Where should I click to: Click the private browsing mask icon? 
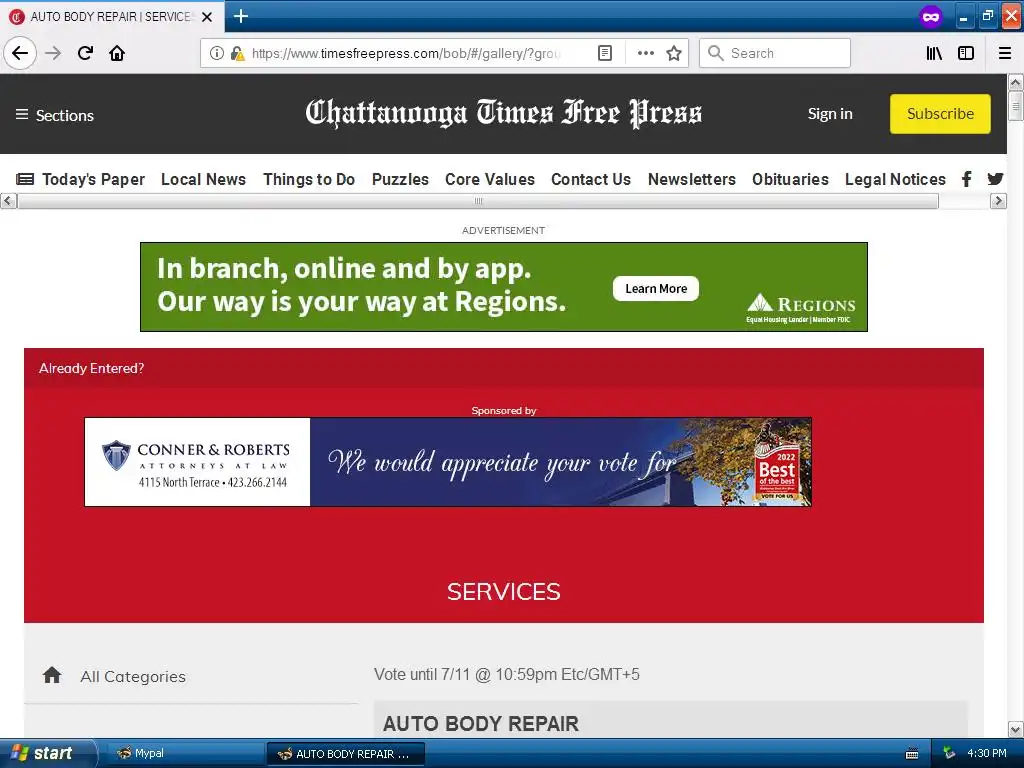[931, 16]
